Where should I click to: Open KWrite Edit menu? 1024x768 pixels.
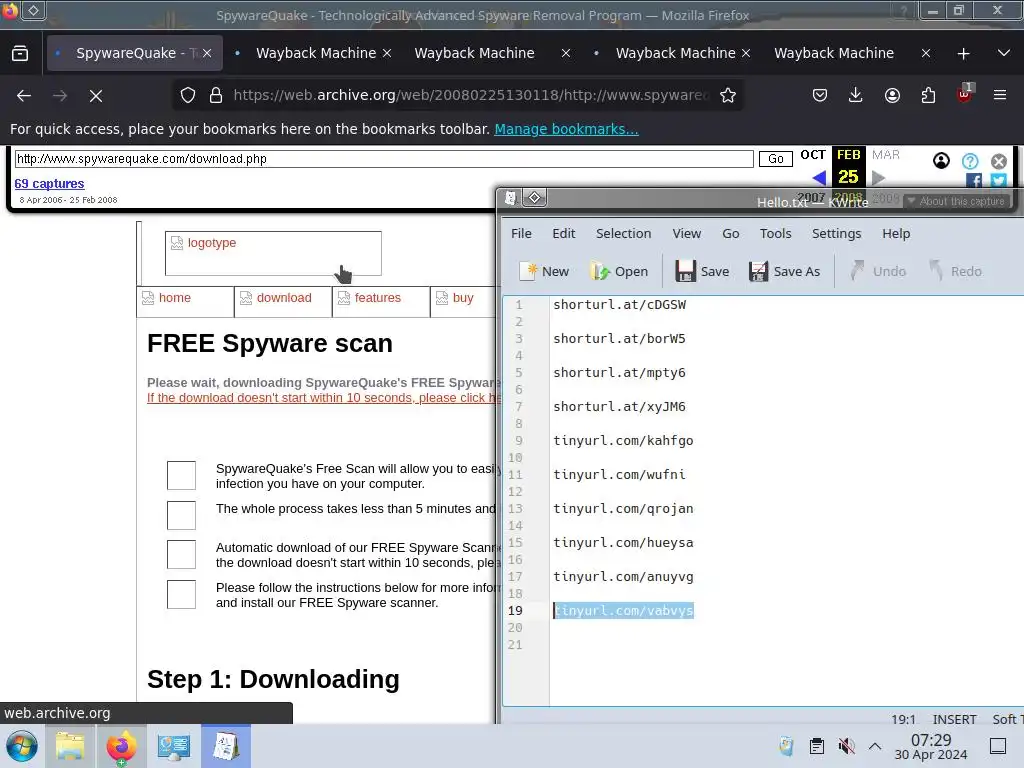pos(564,233)
